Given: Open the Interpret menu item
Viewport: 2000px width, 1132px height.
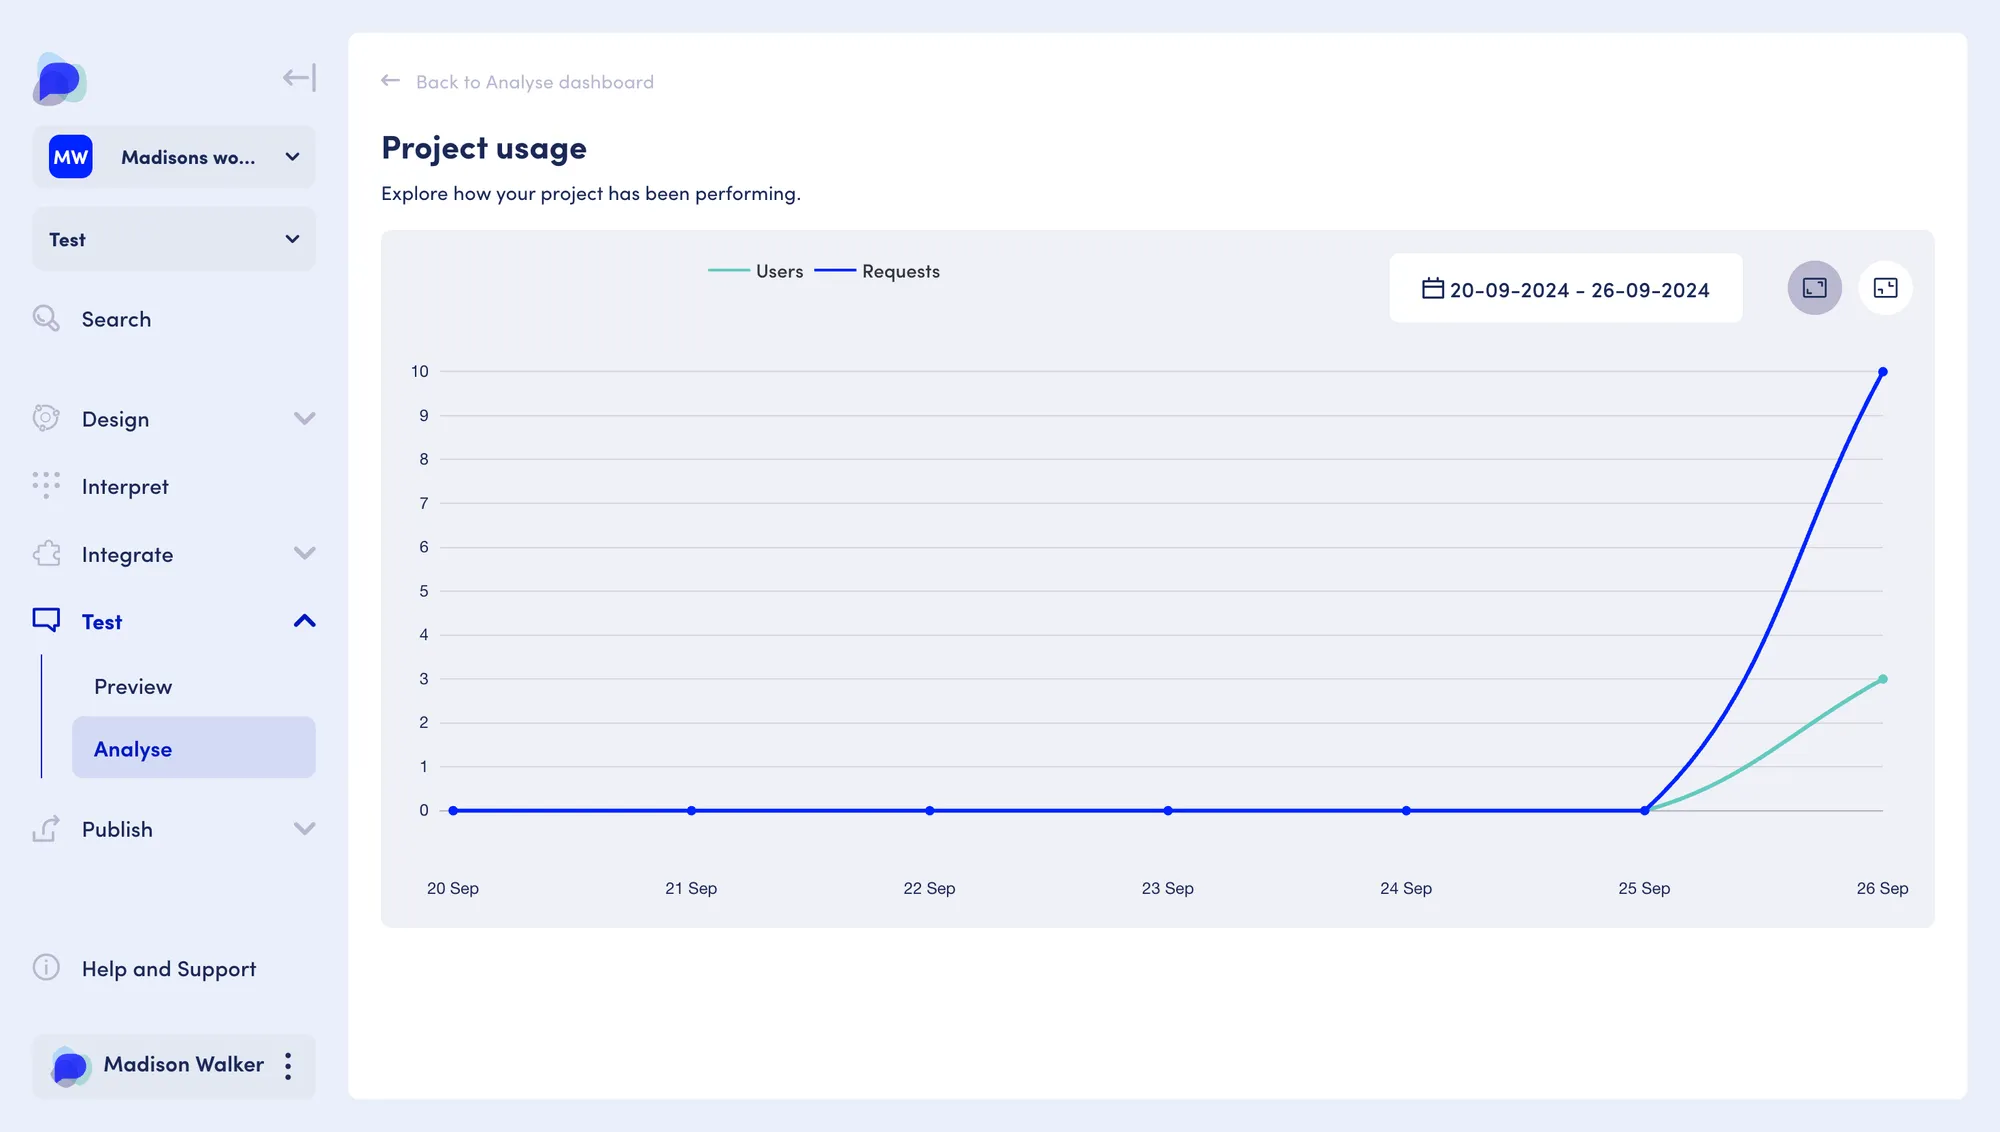Looking at the screenshot, I should pyautogui.click(x=125, y=486).
